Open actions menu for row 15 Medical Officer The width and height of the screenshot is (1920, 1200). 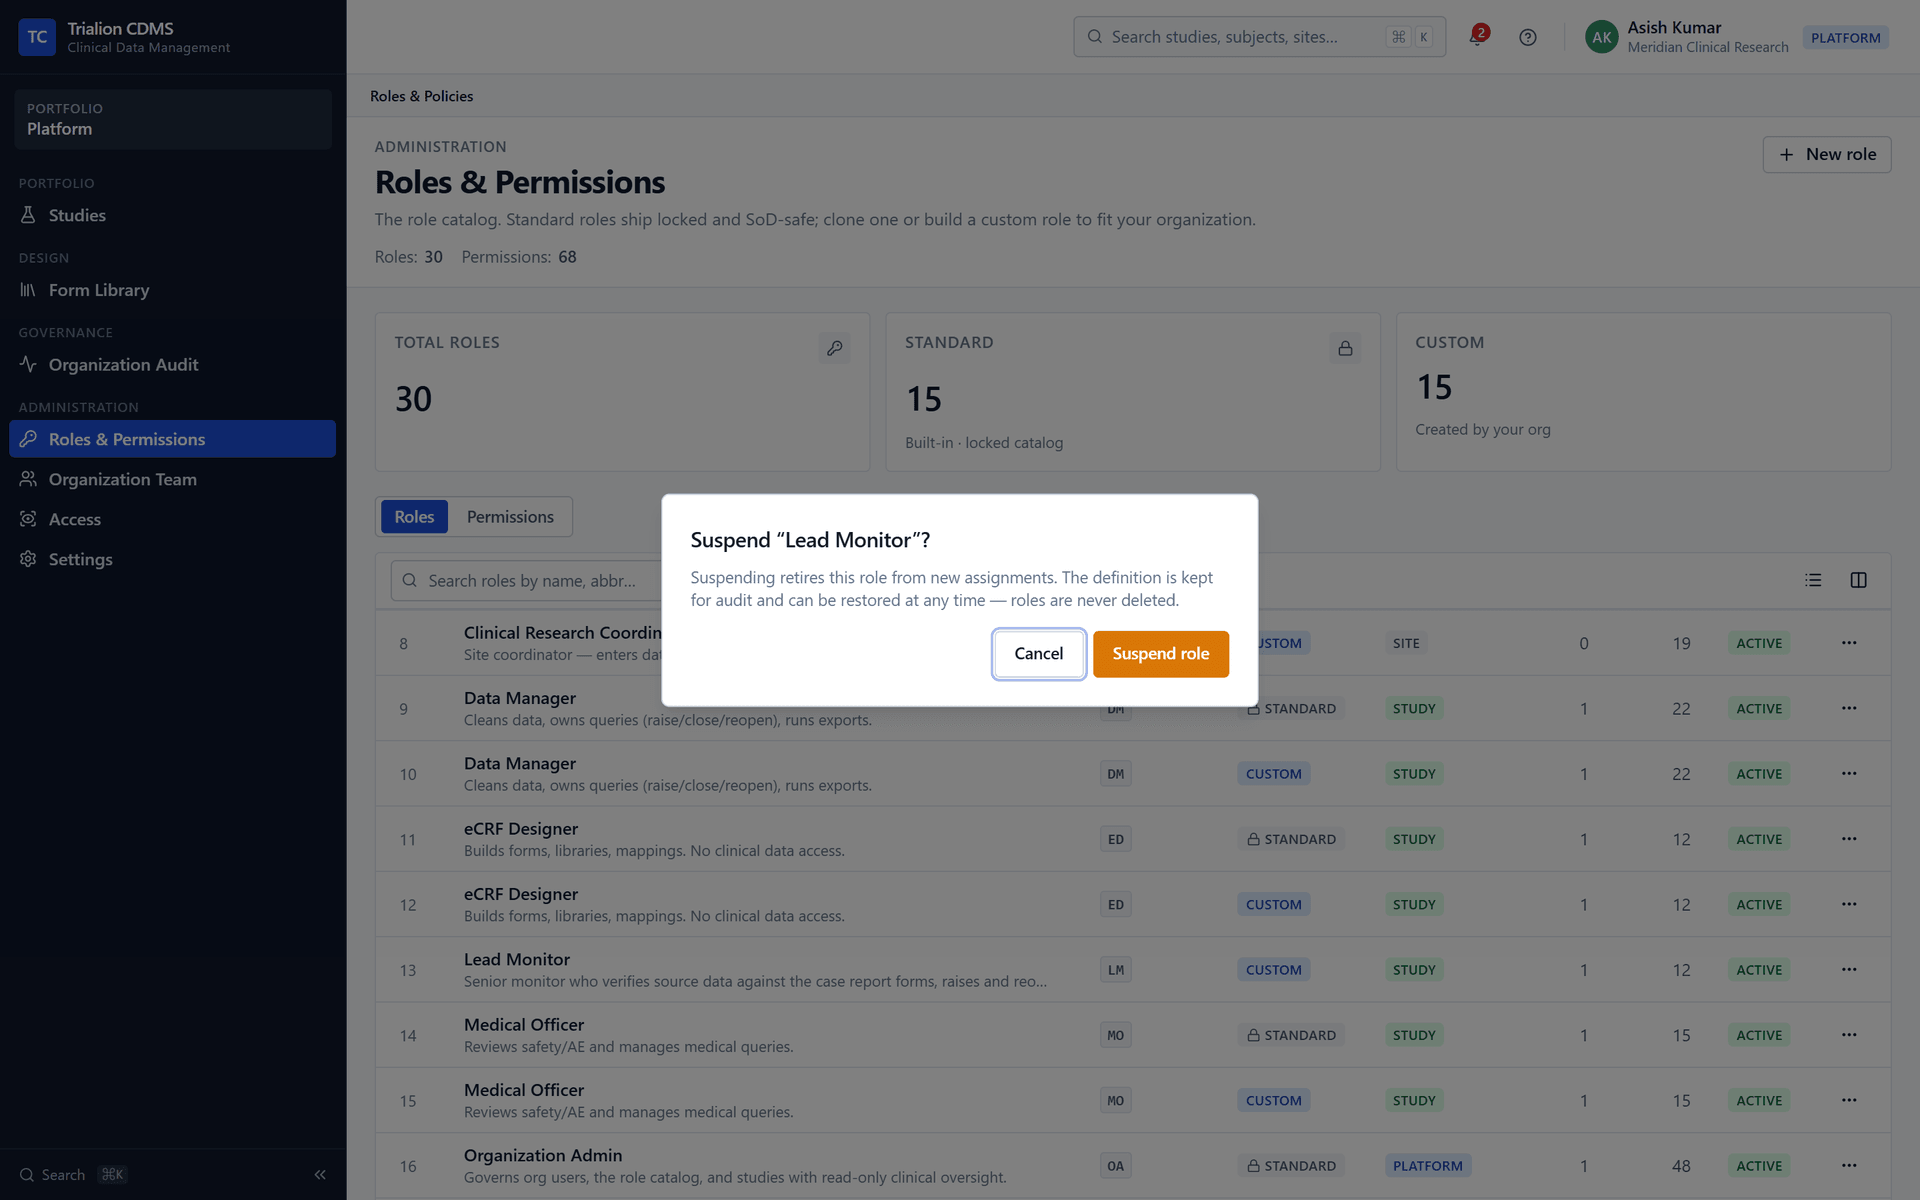pyautogui.click(x=1849, y=1100)
